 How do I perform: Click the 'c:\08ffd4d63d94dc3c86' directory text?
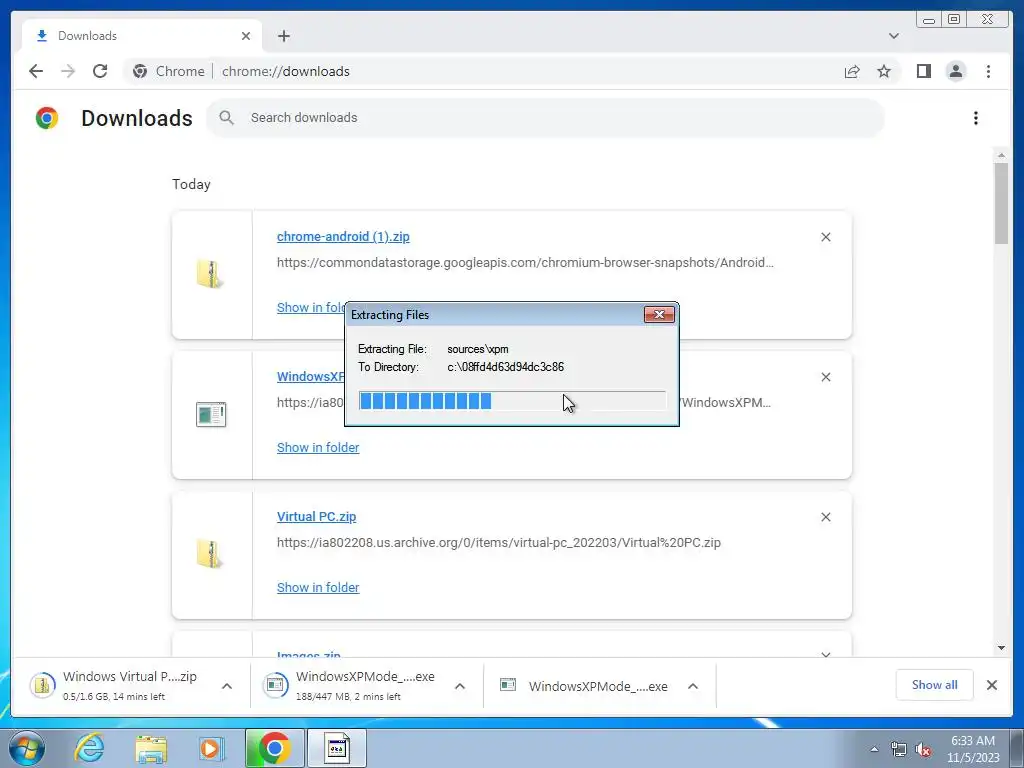pyautogui.click(x=505, y=367)
